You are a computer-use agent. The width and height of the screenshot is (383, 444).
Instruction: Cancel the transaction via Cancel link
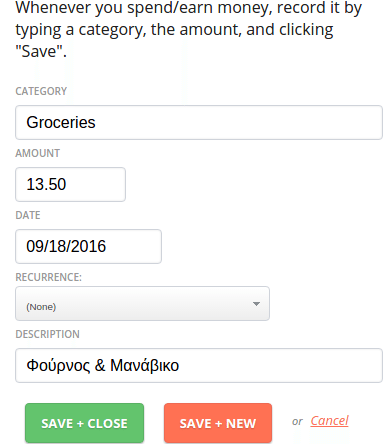(329, 421)
